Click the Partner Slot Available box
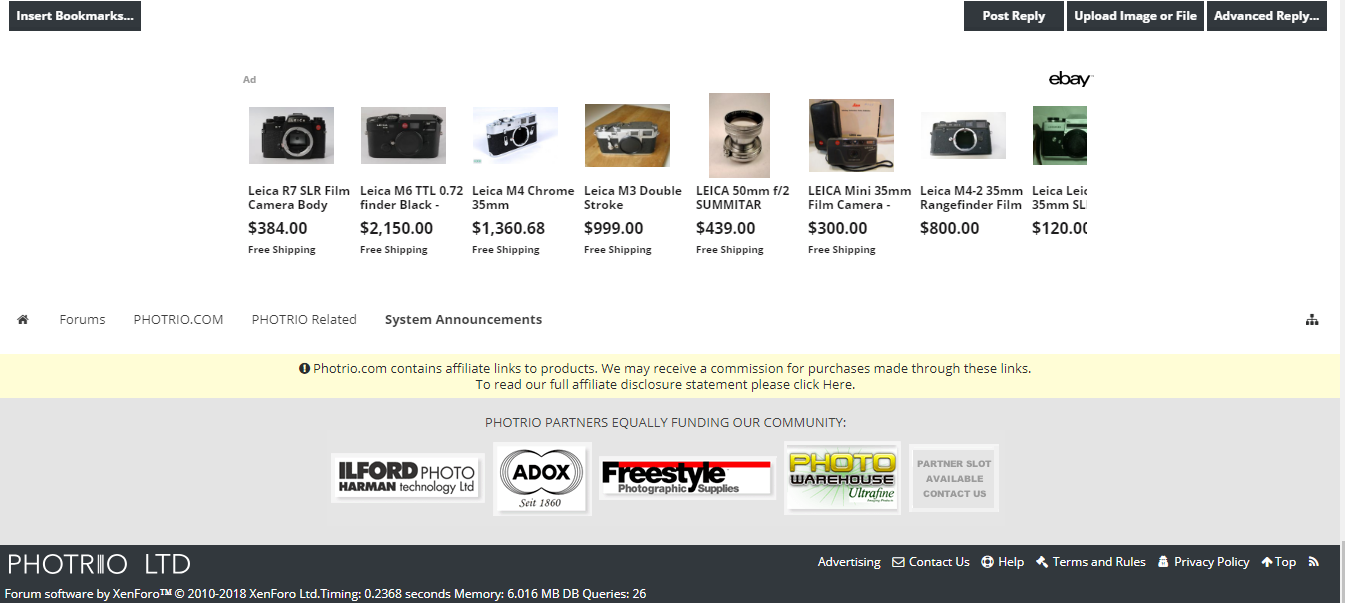The image size is (1345, 603). tap(954, 479)
